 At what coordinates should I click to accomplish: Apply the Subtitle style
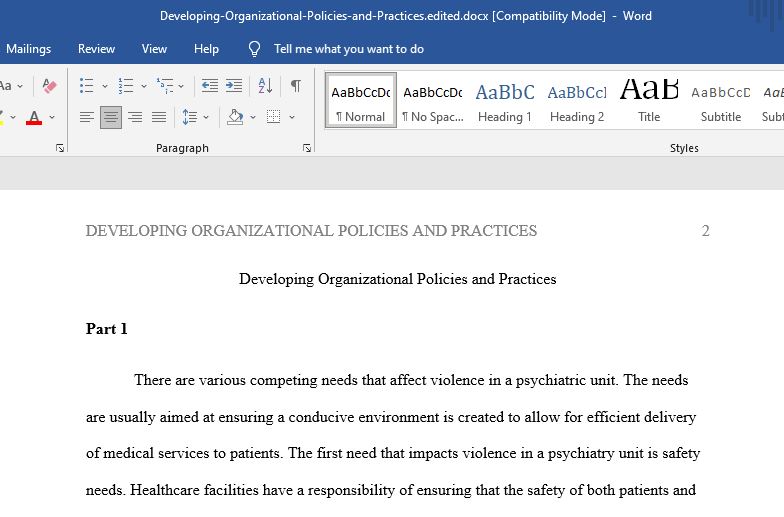(721, 100)
